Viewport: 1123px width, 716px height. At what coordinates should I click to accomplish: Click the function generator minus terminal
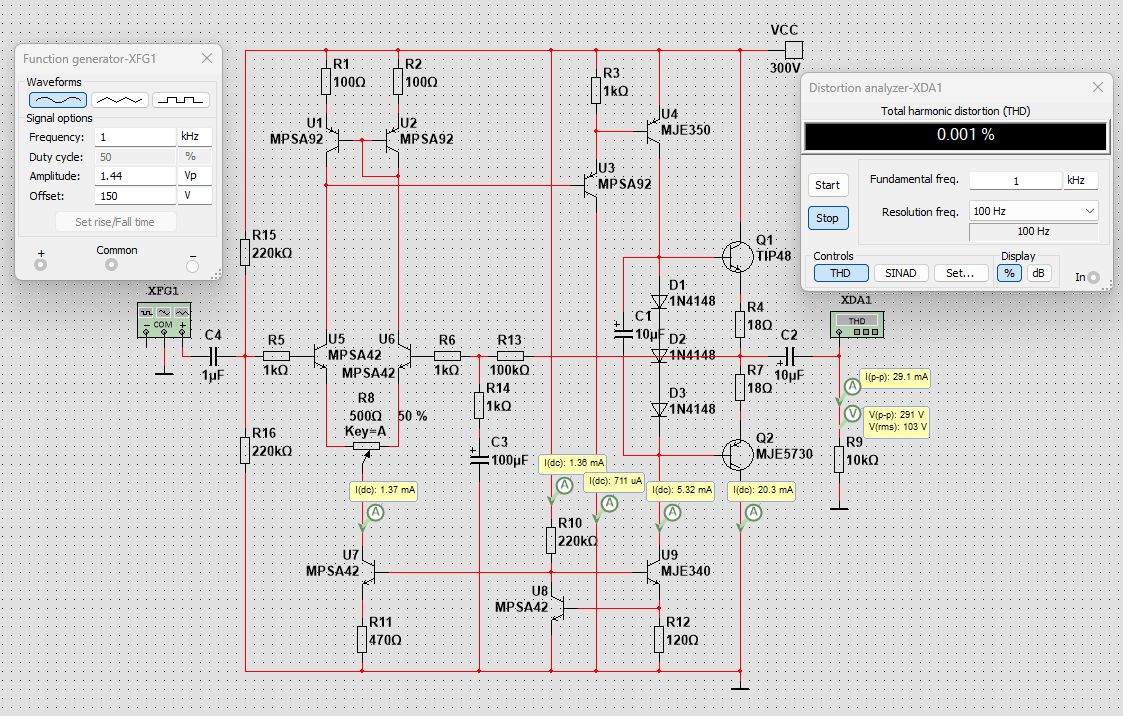[192, 266]
